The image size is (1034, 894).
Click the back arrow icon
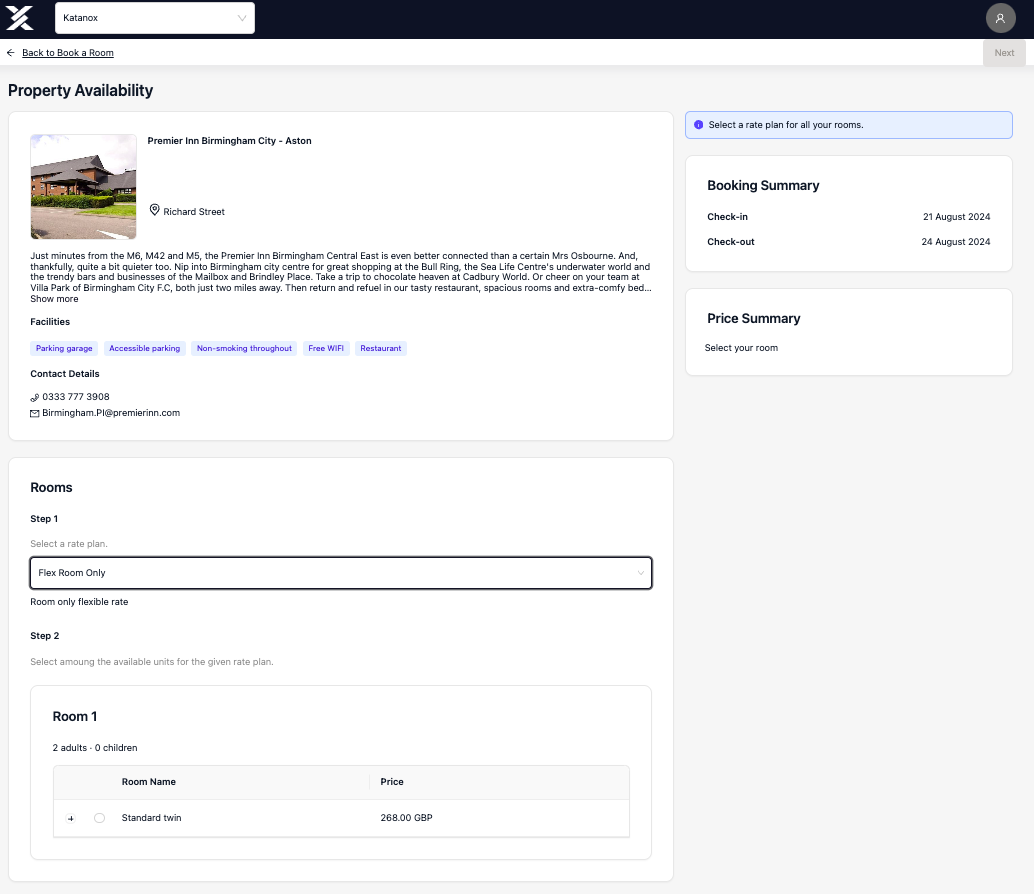point(11,53)
